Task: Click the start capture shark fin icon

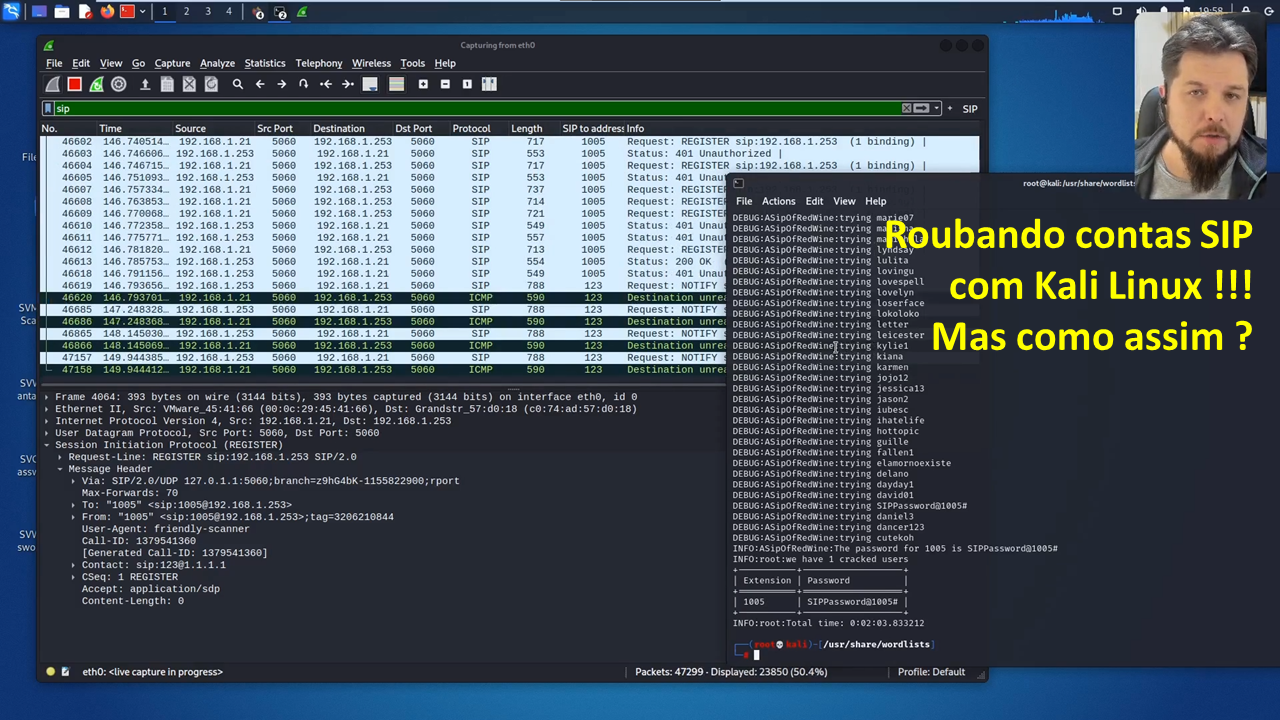Action: pos(53,84)
